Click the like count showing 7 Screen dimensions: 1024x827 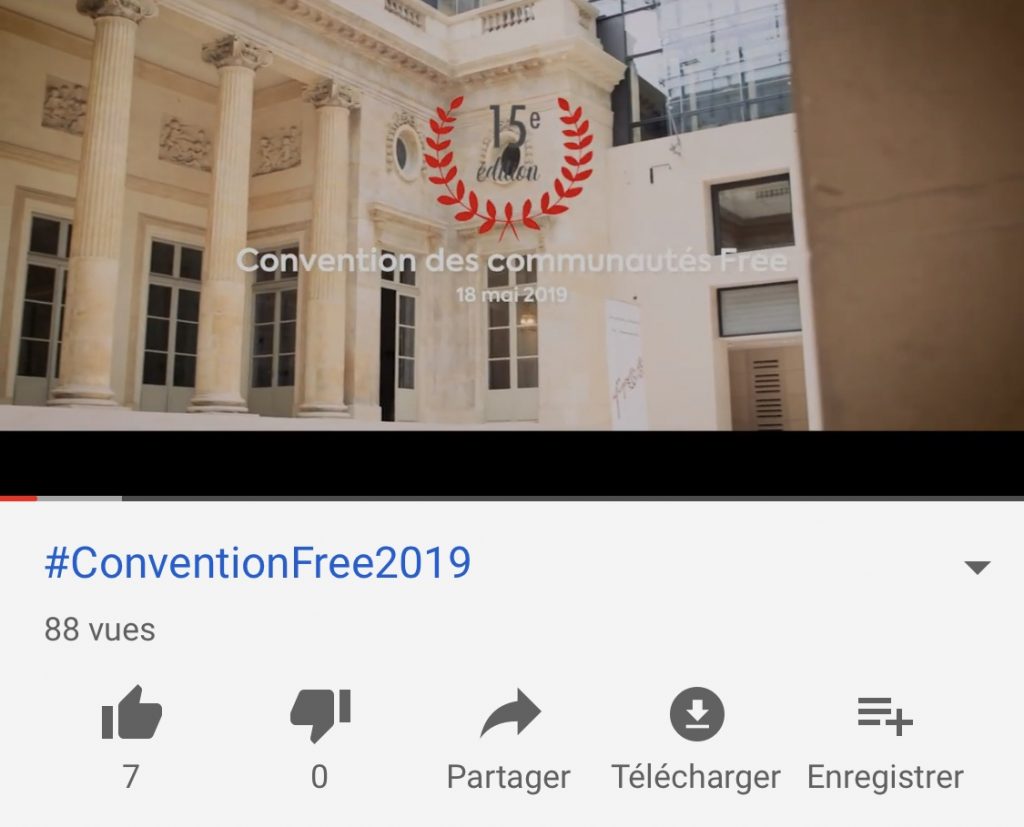pyautogui.click(x=131, y=777)
